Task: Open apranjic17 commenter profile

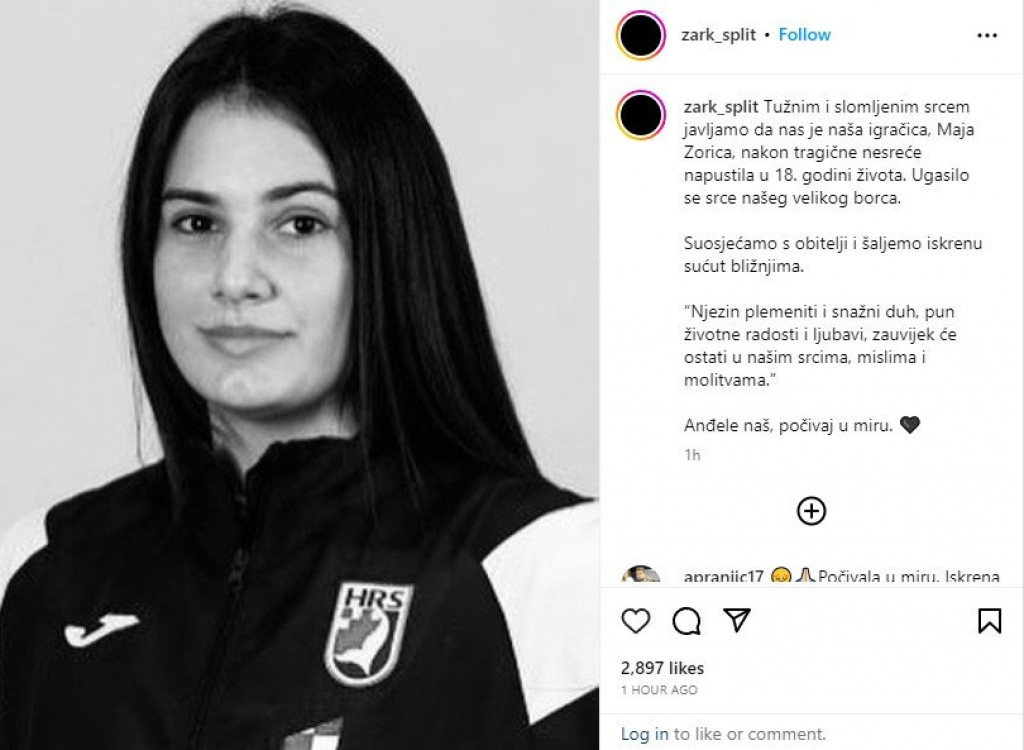Action: click(724, 576)
